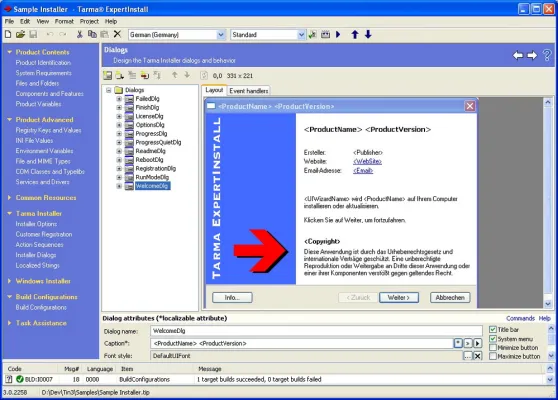Expand the WelcomeDlg tree node

click(119, 186)
